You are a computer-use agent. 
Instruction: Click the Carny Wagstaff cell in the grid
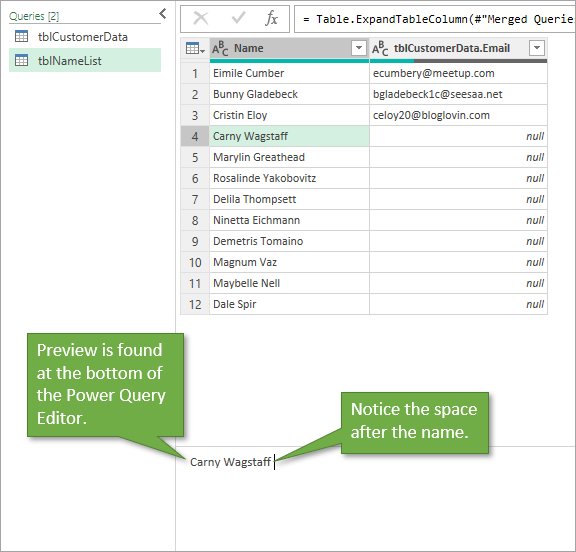point(289,136)
